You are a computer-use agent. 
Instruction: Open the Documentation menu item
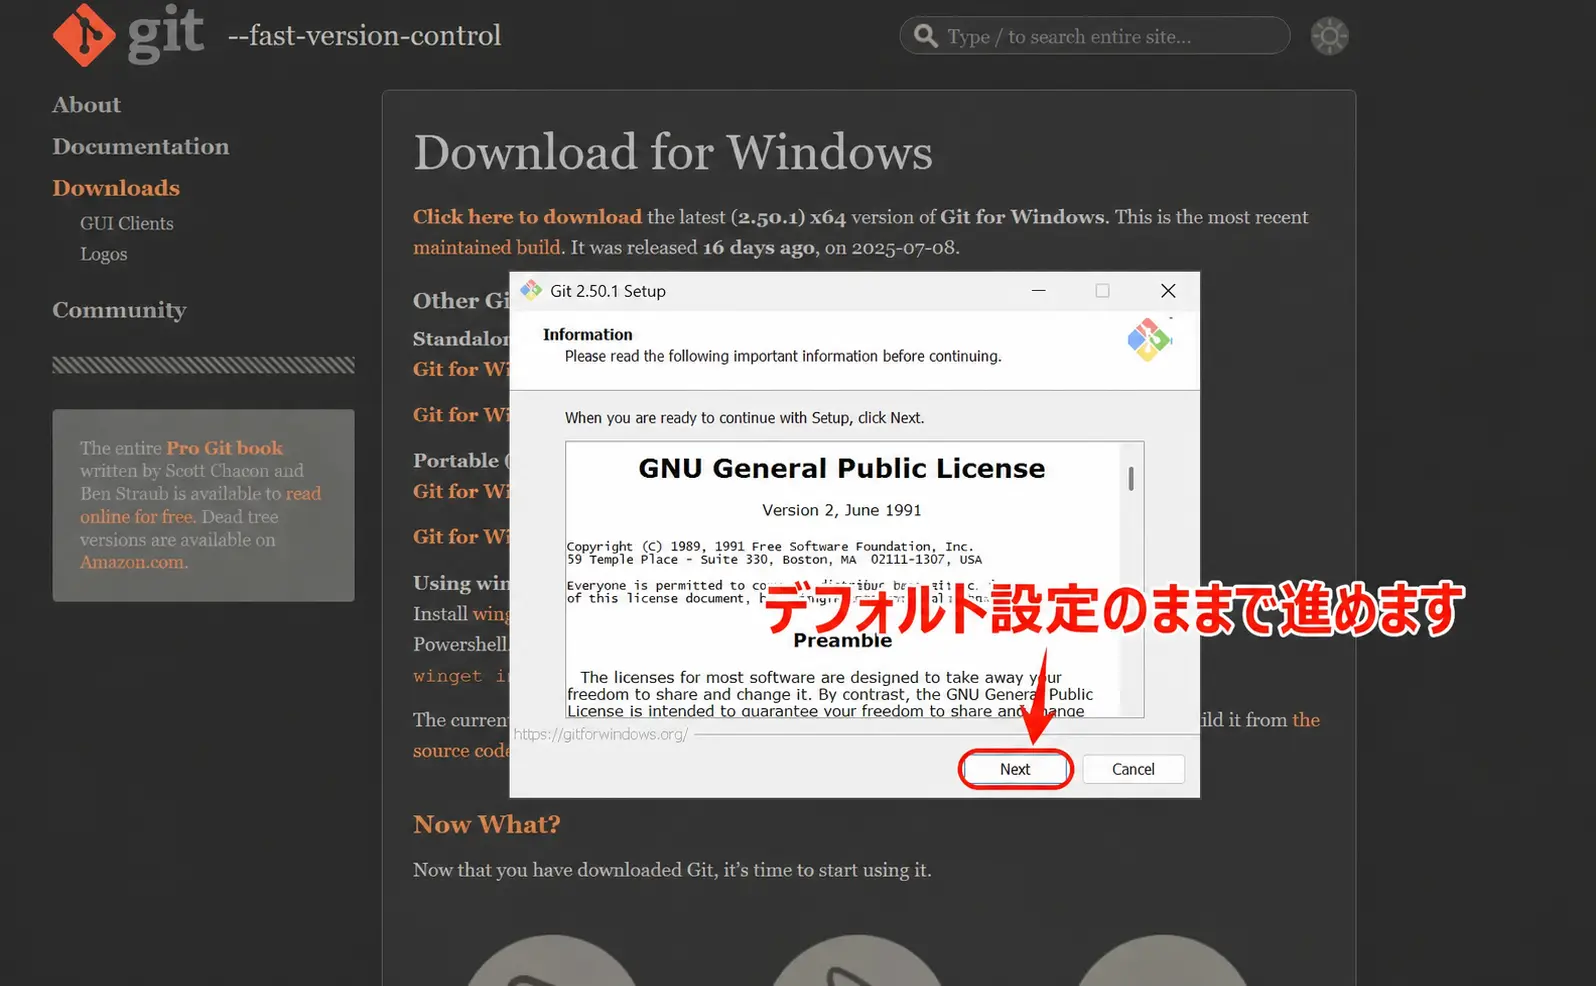click(141, 147)
